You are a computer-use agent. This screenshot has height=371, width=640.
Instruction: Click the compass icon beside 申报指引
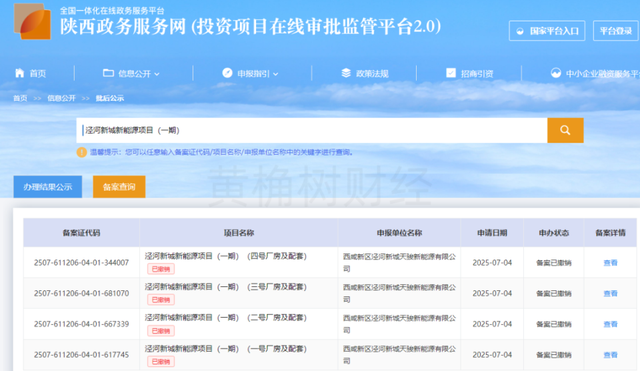[227, 73]
